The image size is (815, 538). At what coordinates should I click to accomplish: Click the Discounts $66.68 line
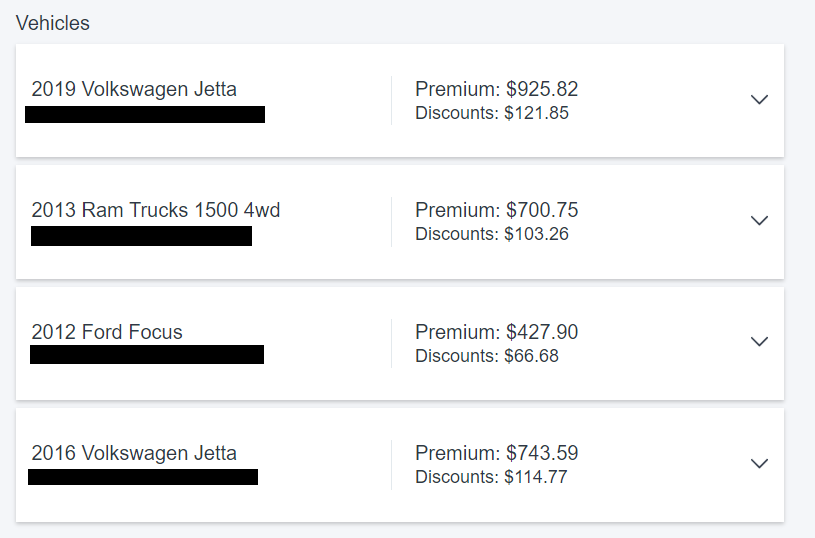tap(487, 356)
